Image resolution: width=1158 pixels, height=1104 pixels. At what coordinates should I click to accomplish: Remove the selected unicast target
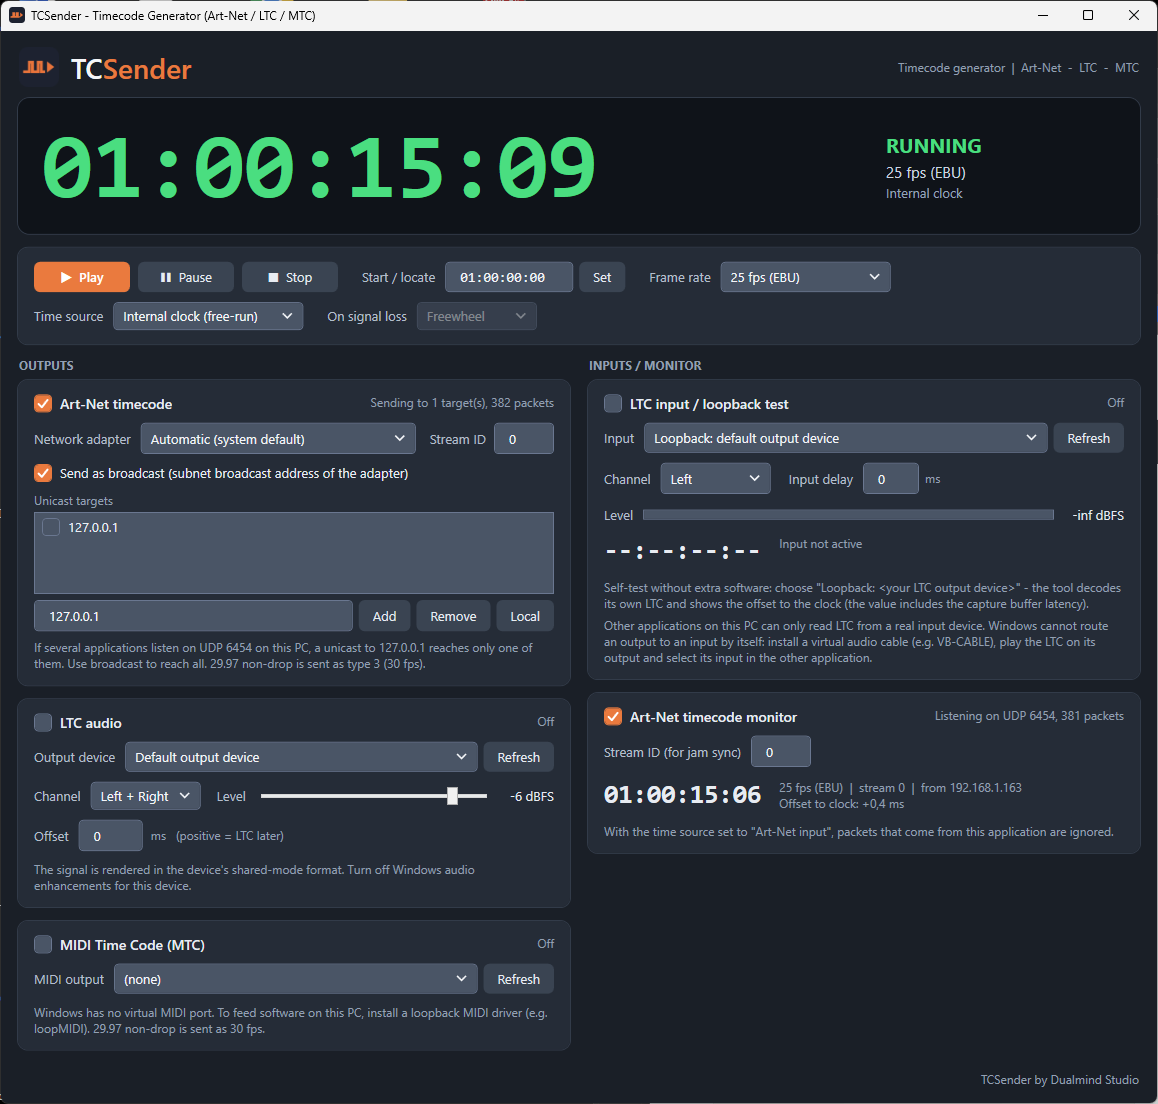tap(453, 616)
